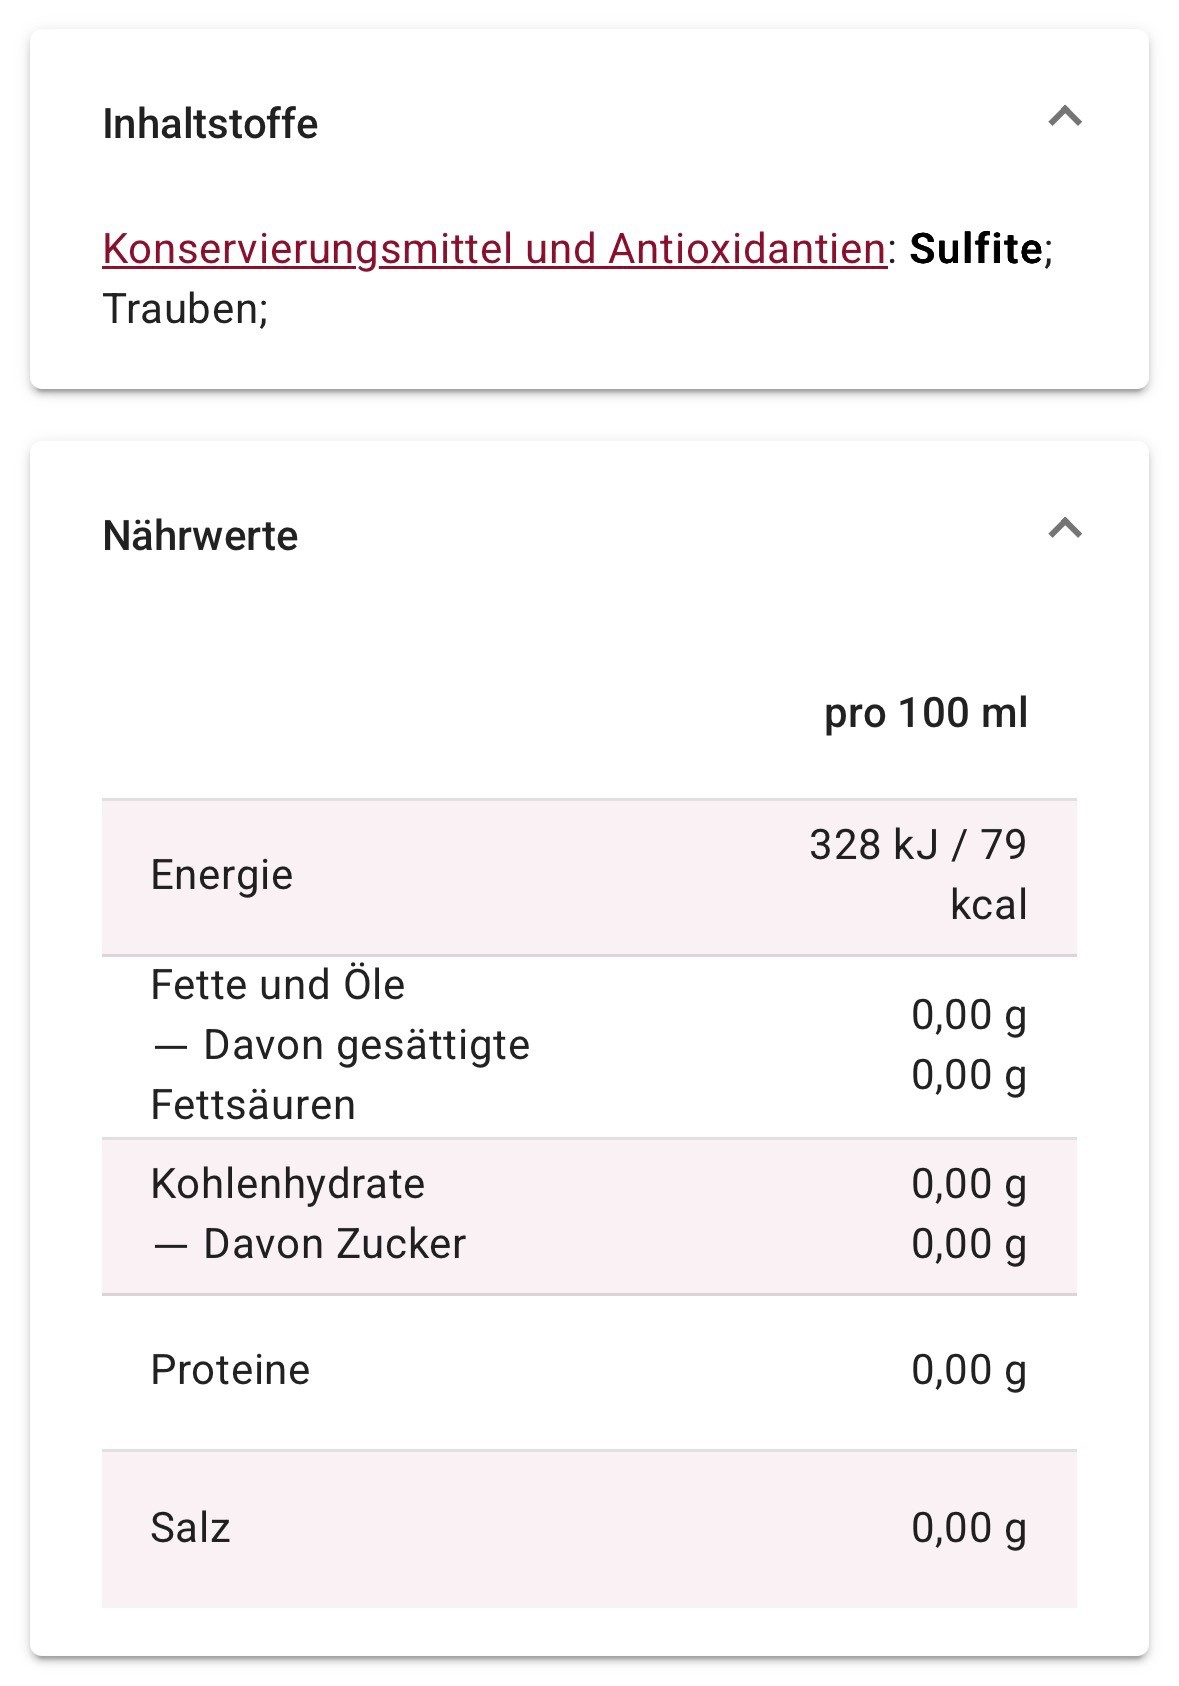Click the Davon Zucker label
Viewport: 1179px width, 1686px height.
point(309,1244)
